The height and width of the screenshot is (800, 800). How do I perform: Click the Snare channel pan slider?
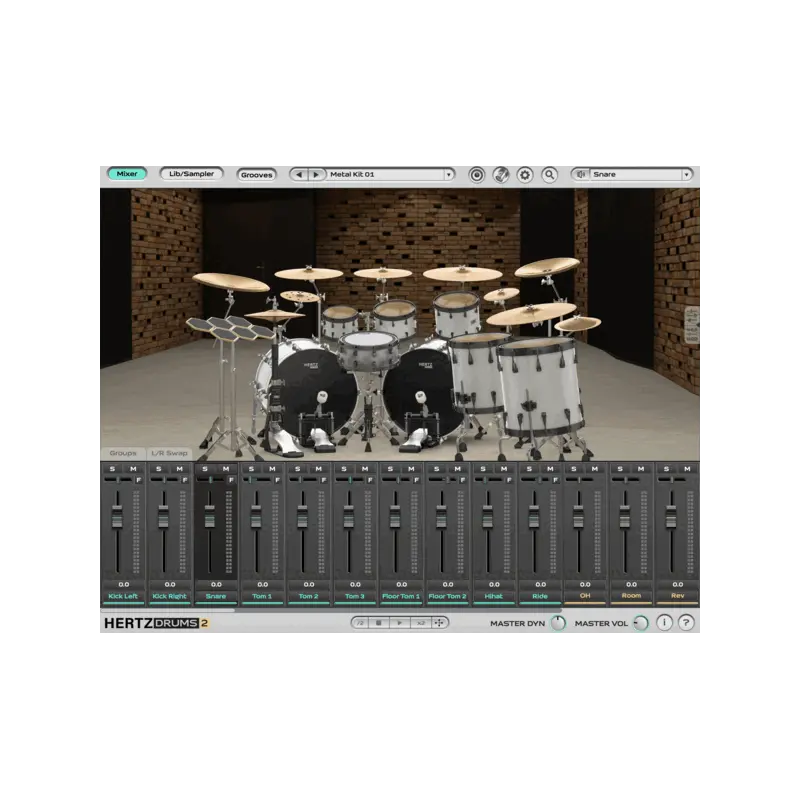[211, 480]
